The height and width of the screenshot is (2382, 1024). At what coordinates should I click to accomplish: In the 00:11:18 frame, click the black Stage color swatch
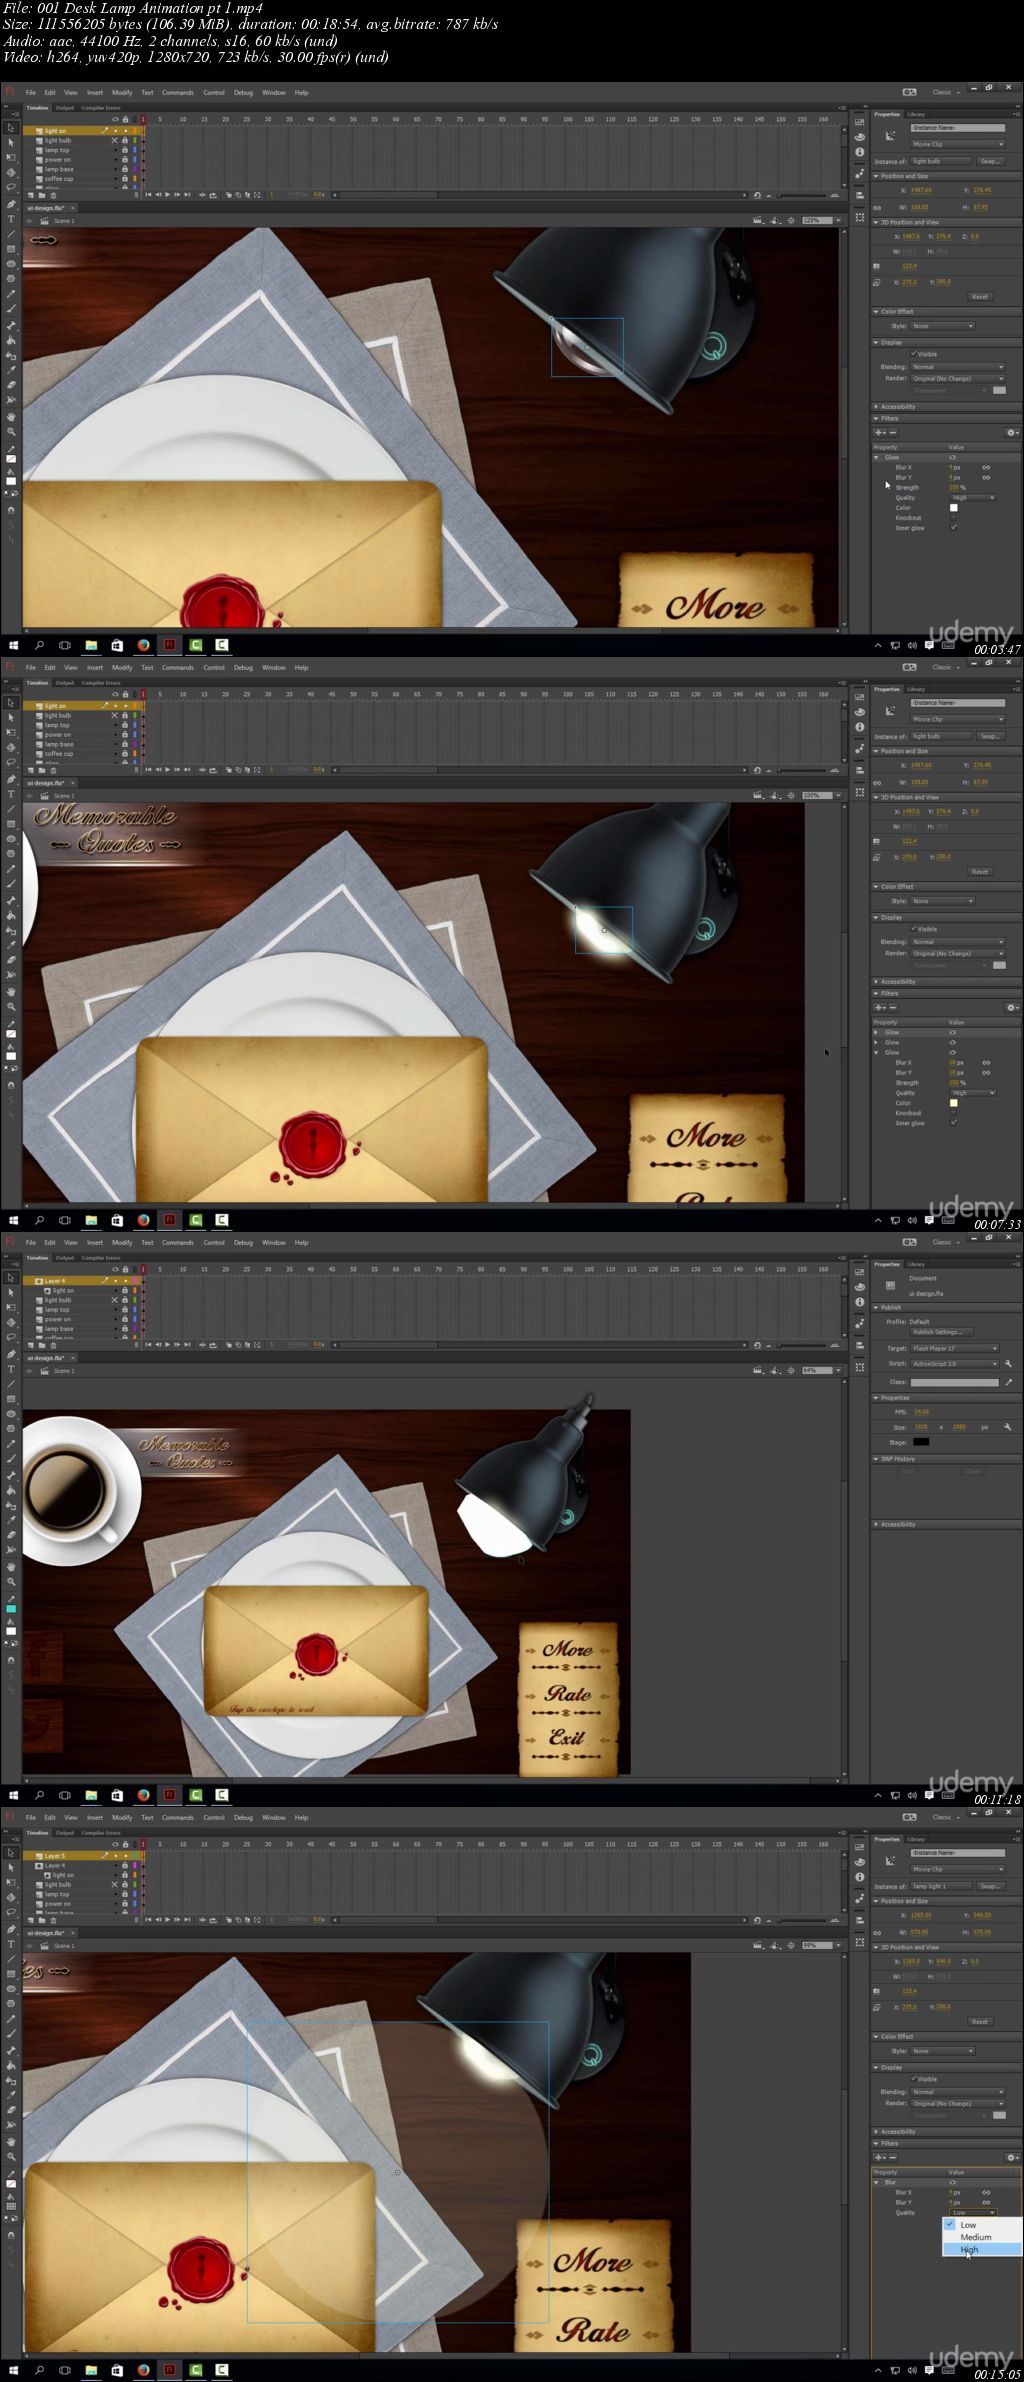921,1442
